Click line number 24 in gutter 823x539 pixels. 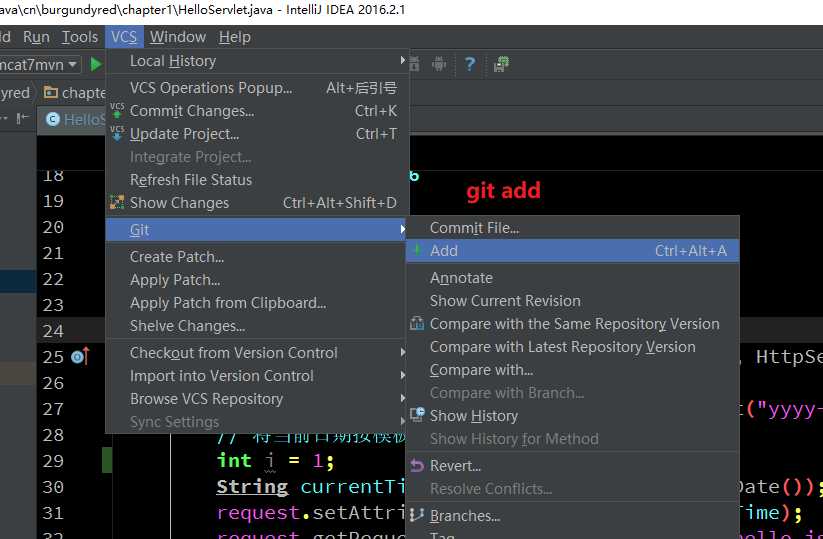(x=53, y=331)
